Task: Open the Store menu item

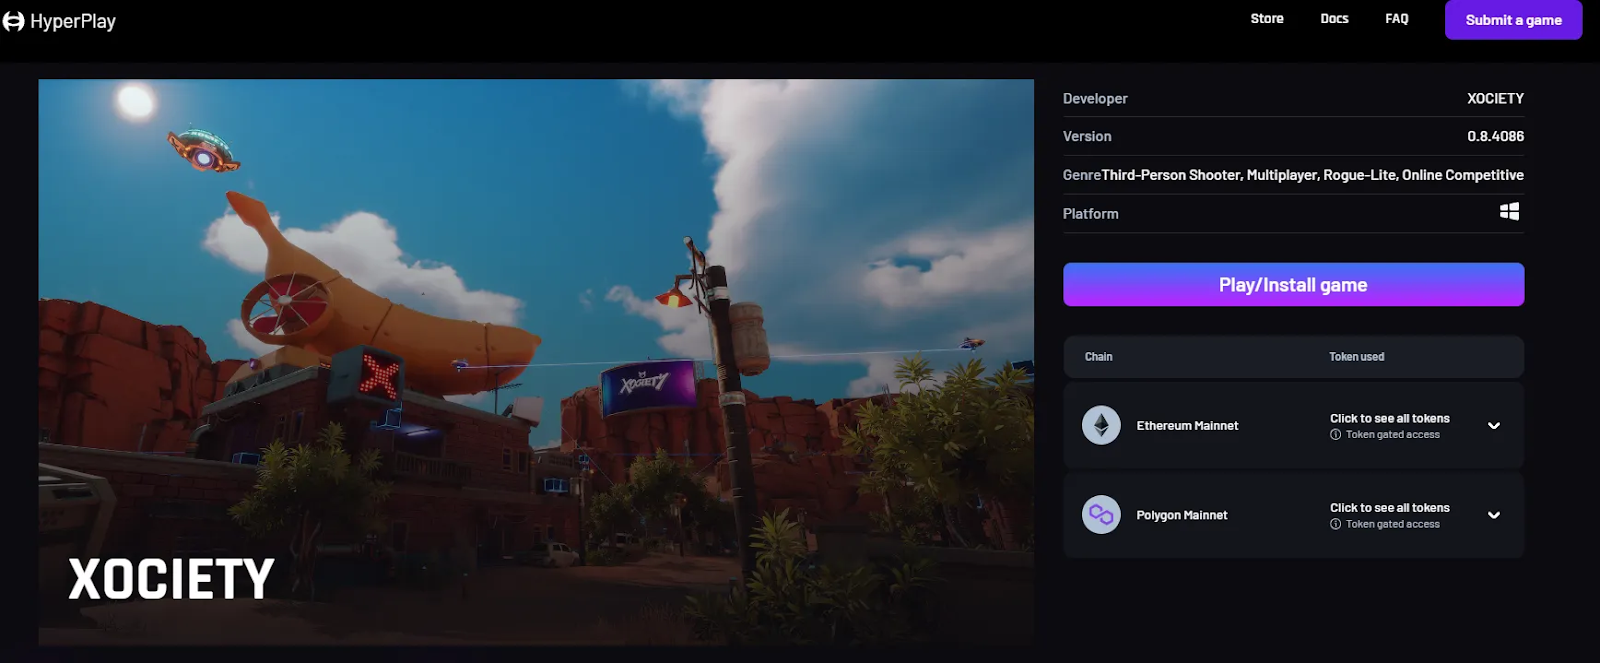Action: tap(1267, 19)
